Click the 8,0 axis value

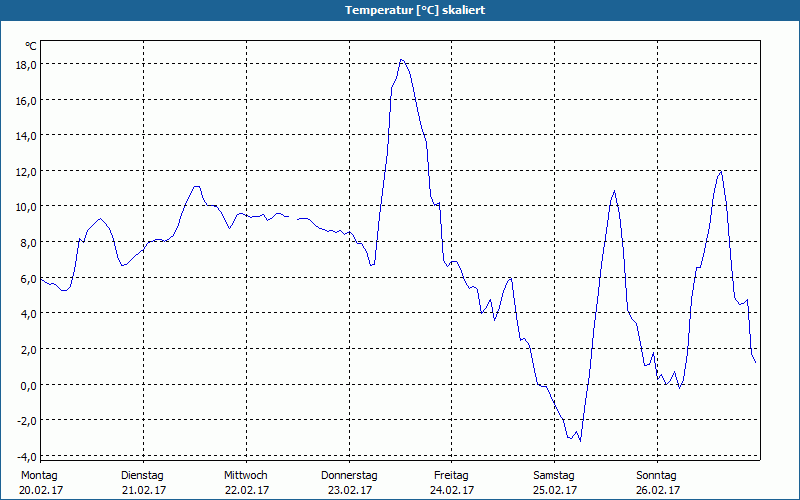[29, 243]
